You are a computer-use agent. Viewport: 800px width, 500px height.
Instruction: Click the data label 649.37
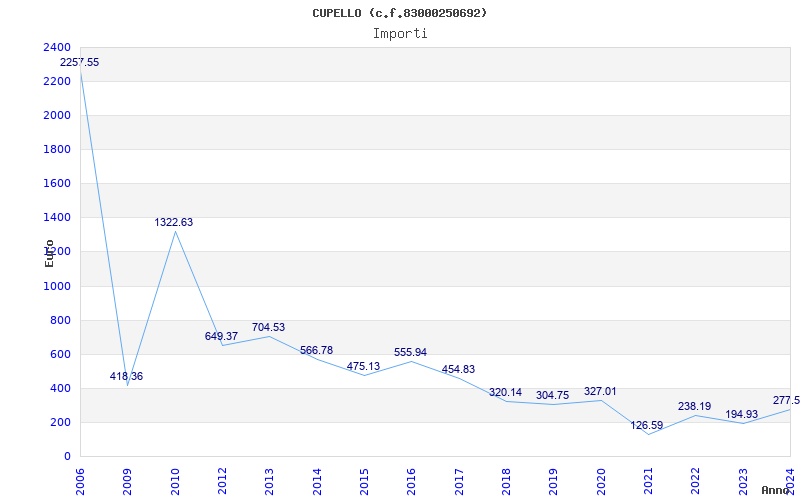[x=221, y=336]
